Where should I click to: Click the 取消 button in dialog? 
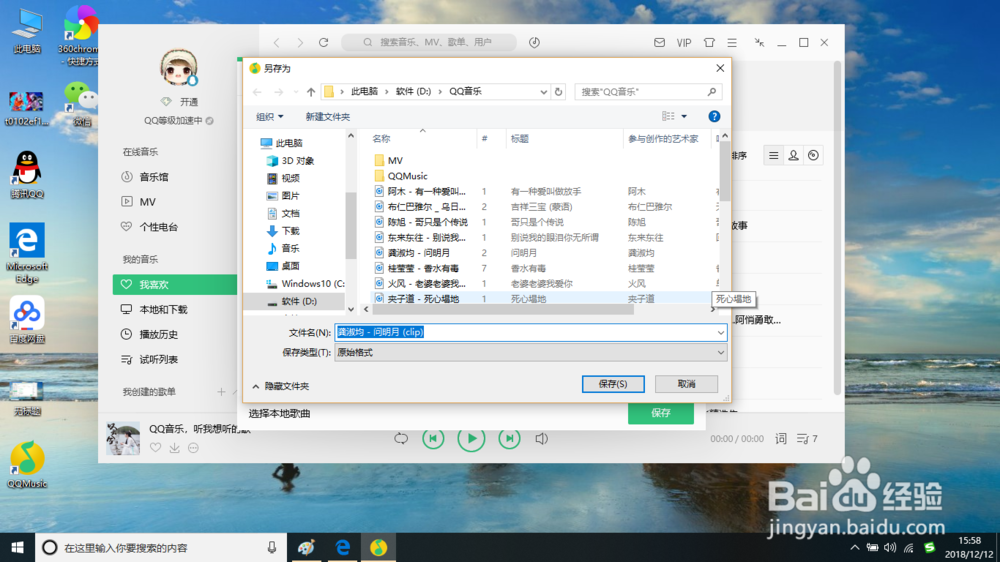[x=686, y=384]
